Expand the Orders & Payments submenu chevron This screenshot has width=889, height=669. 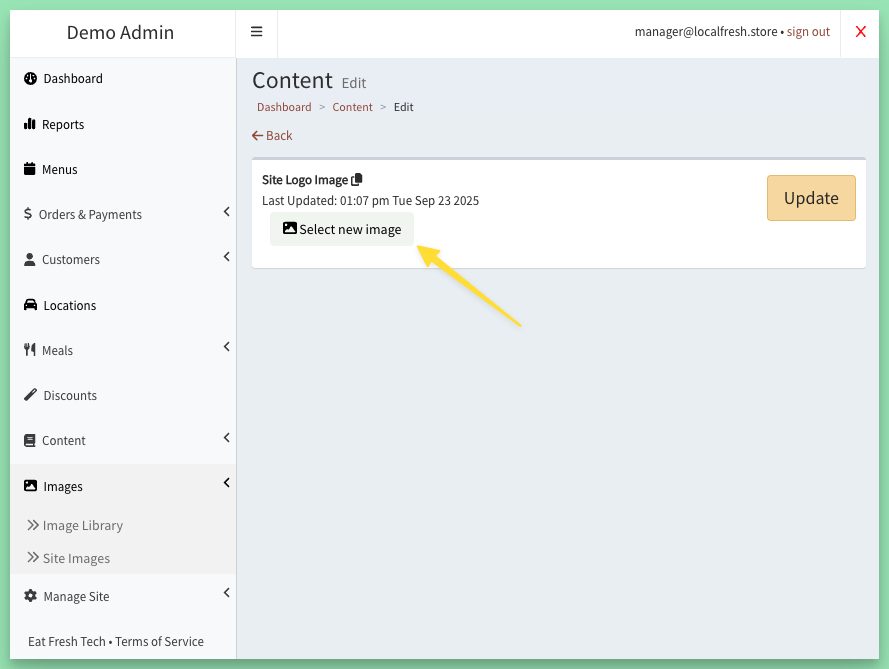point(227,211)
